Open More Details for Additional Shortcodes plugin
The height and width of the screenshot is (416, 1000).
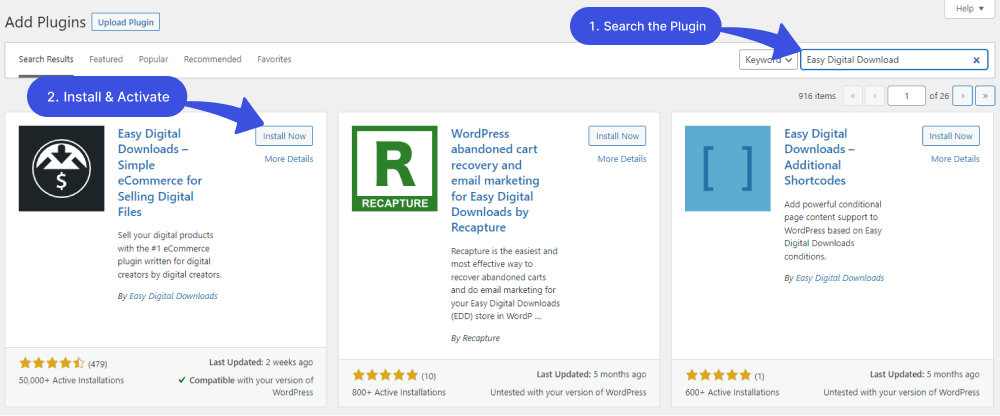(x=955, y=159)
